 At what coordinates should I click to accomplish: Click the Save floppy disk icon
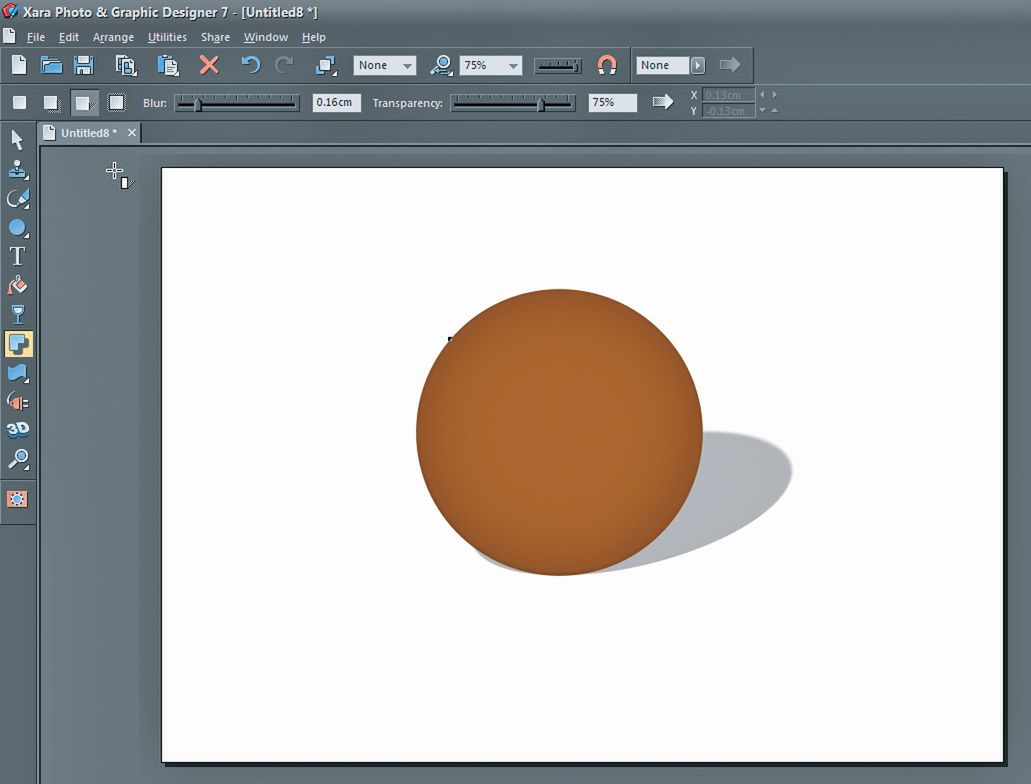(84, 65)
